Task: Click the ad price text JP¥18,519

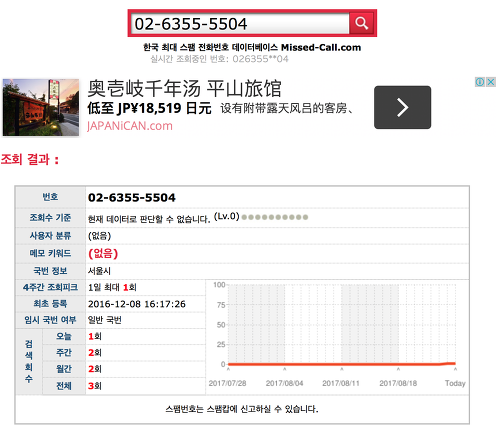Action: (x=149, y=108)
